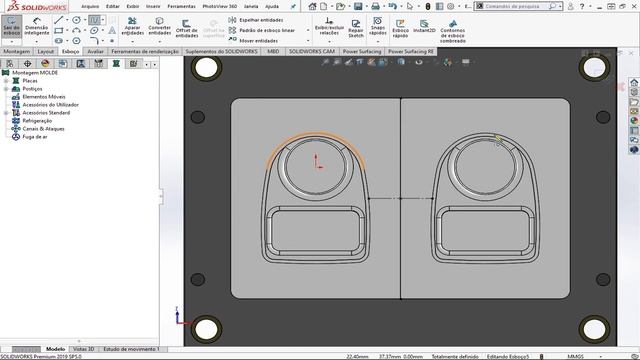Toggle Contornos de esboço sombreado
Viewport: 640px width, 360px height.
coord(453,31)
